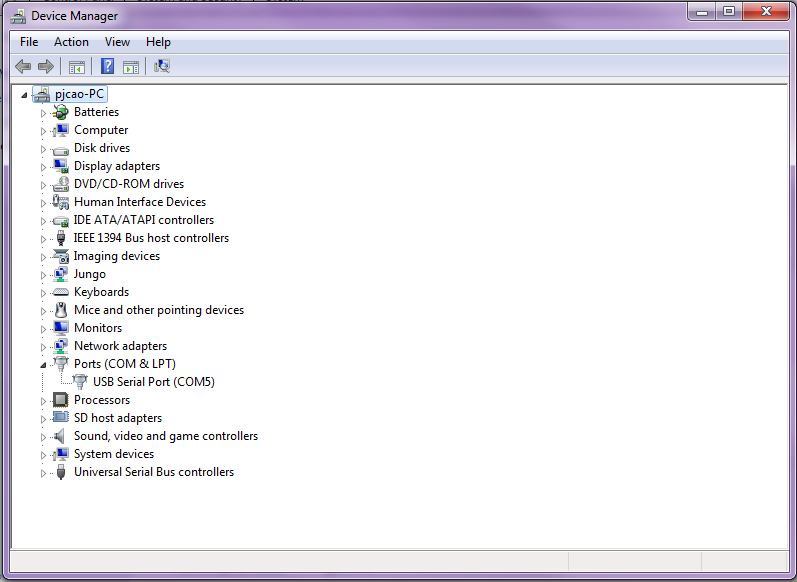The height and width of the screenshot is (582, 797).
Task: Click the Ports (COM & LPT) icon
Action: [60, 364]
